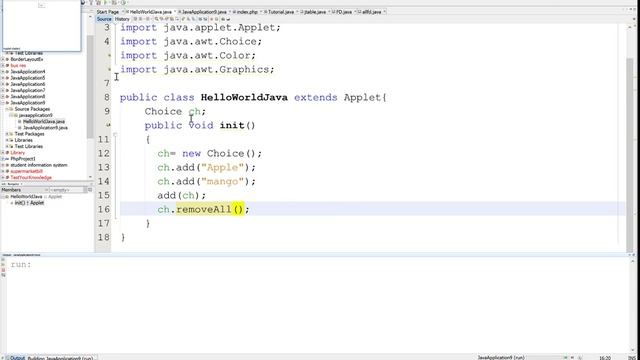Click the red Stop icon in Output panel
This screenshot has width=640, height=360.
point(3,270)
